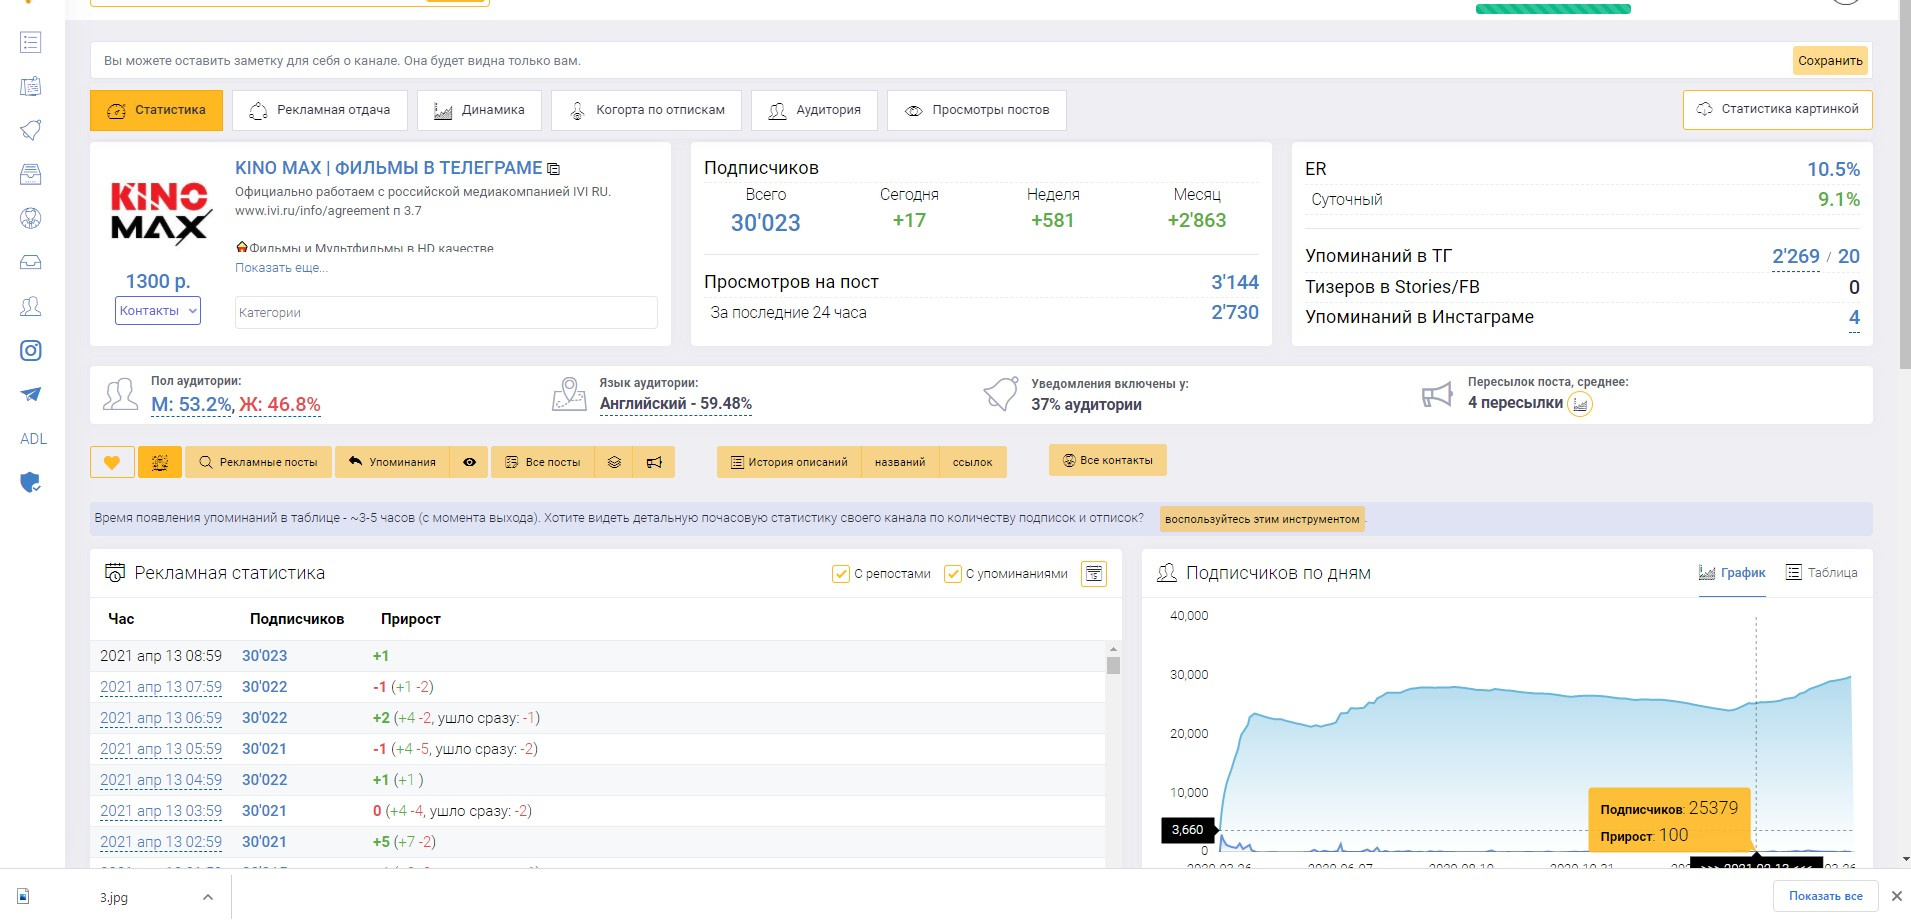Uncheck the С упоминаниями checkbox
This screenshot has width=1911, height=924.
[x=953, y=574]
